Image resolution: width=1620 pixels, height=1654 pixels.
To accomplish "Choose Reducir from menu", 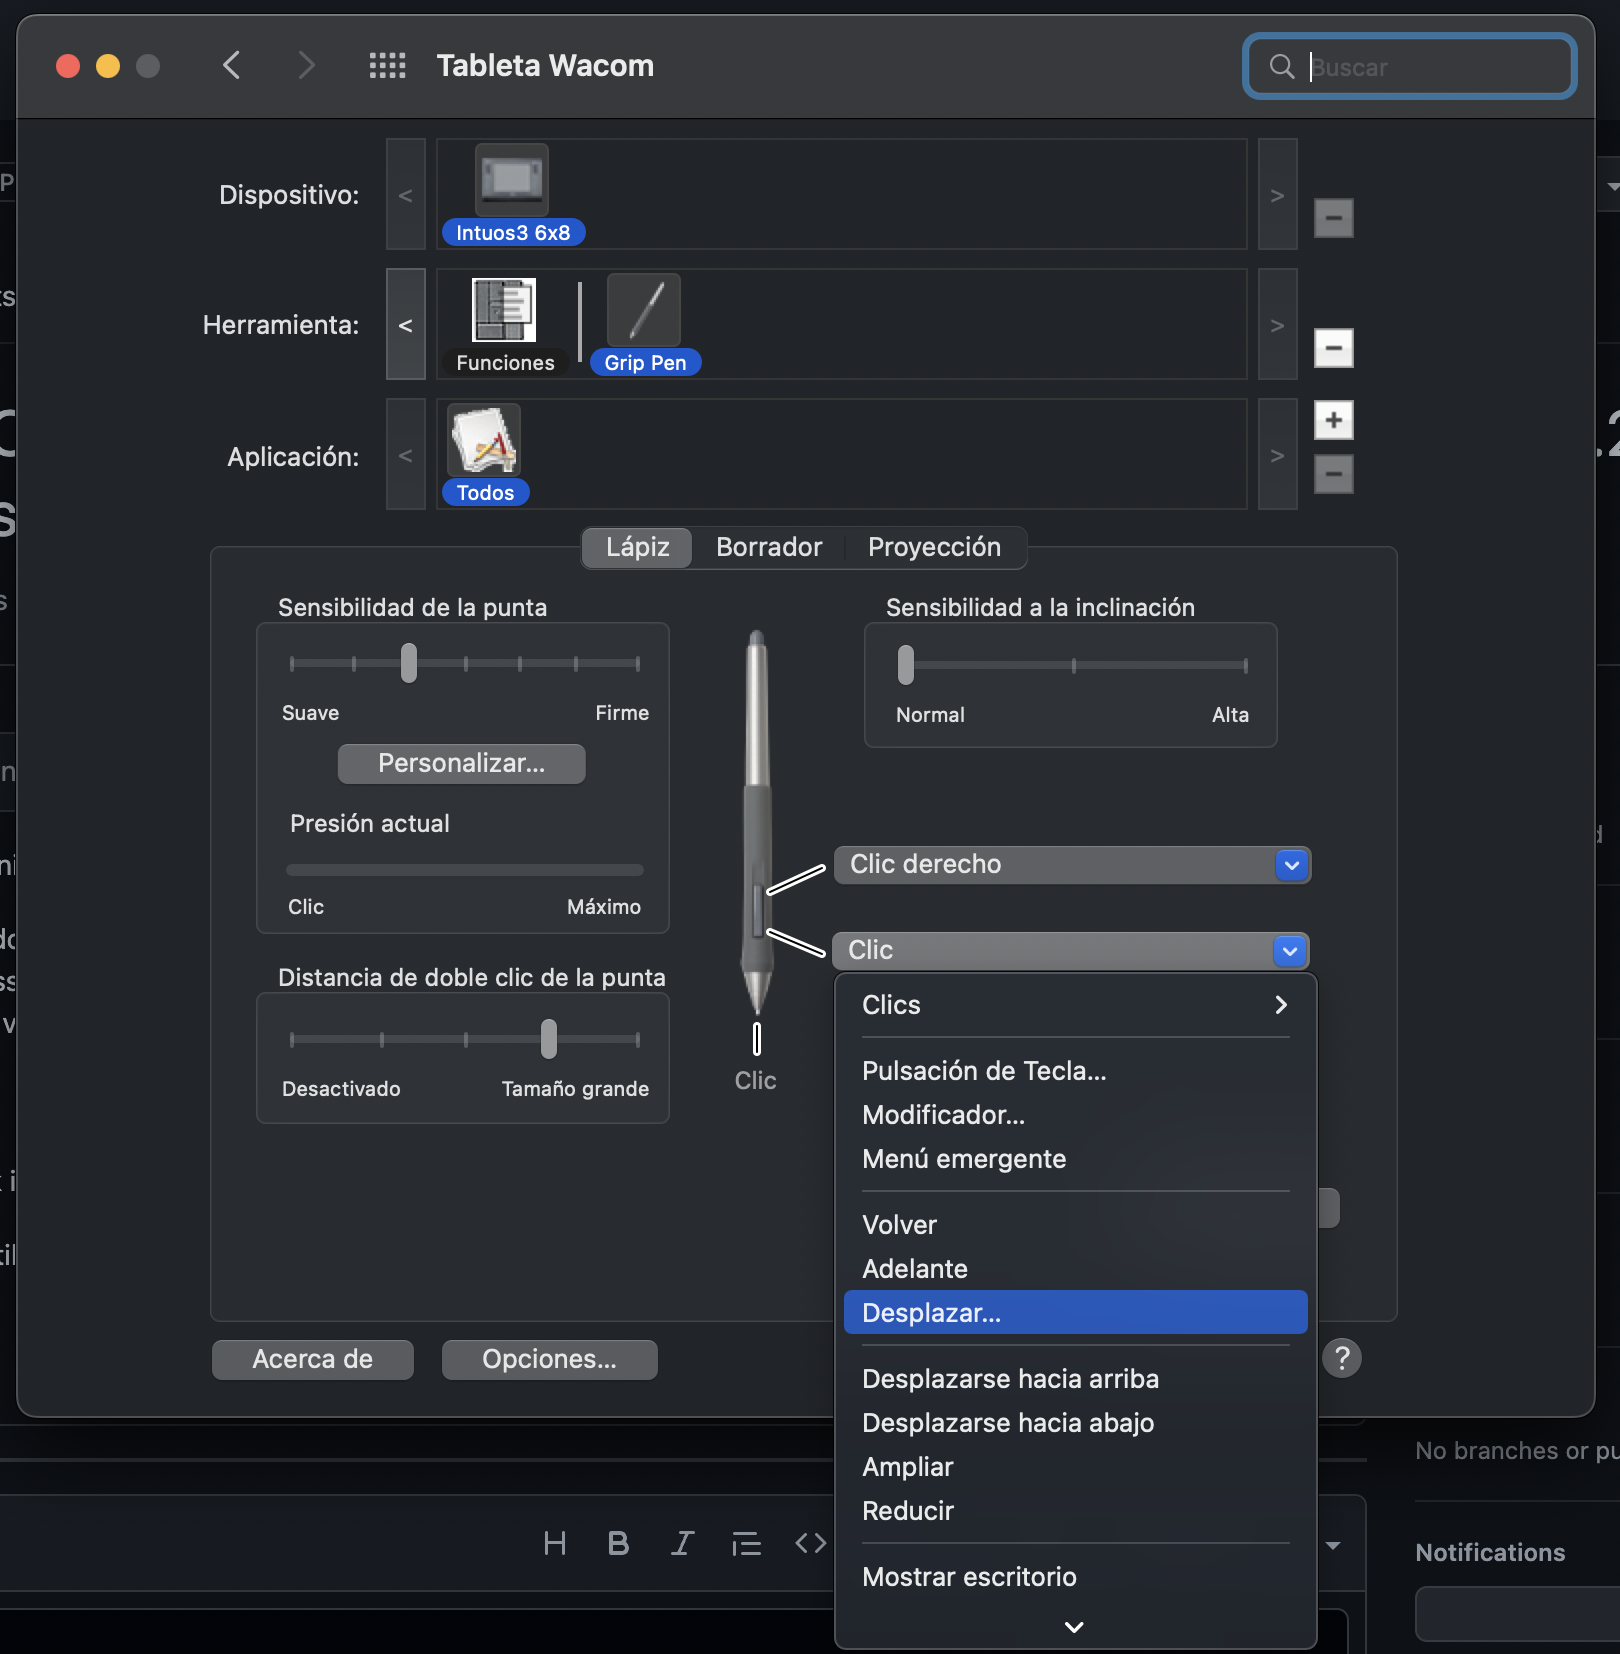I will (x=1075, y=1511).
